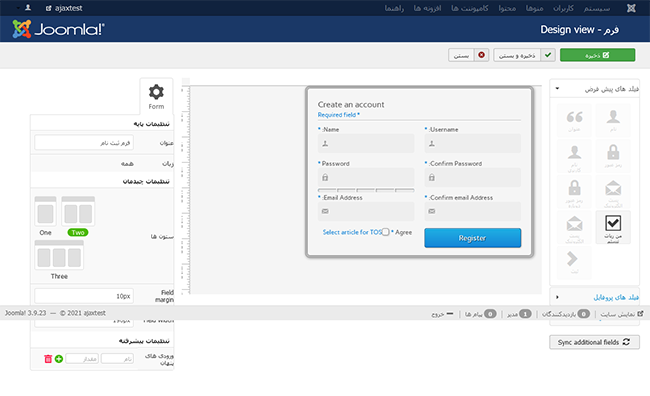Screen dimensions: 650x396
Task: Open the سیستم (System) menu
Action: tap(597, 8)
